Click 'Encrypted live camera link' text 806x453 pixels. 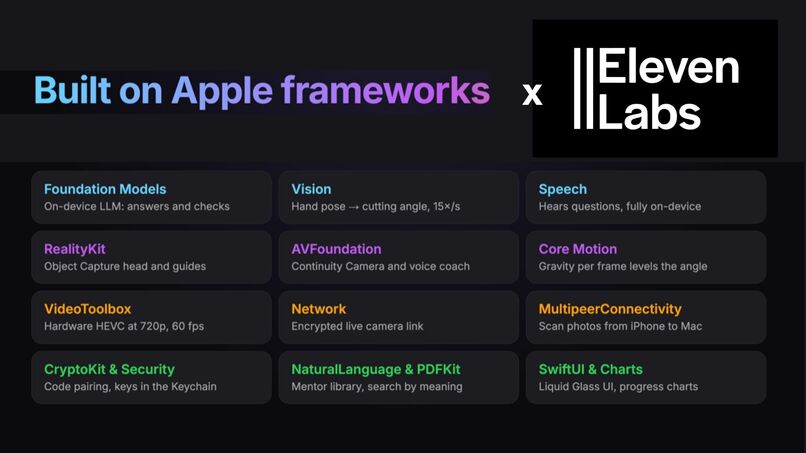[357, 326]
